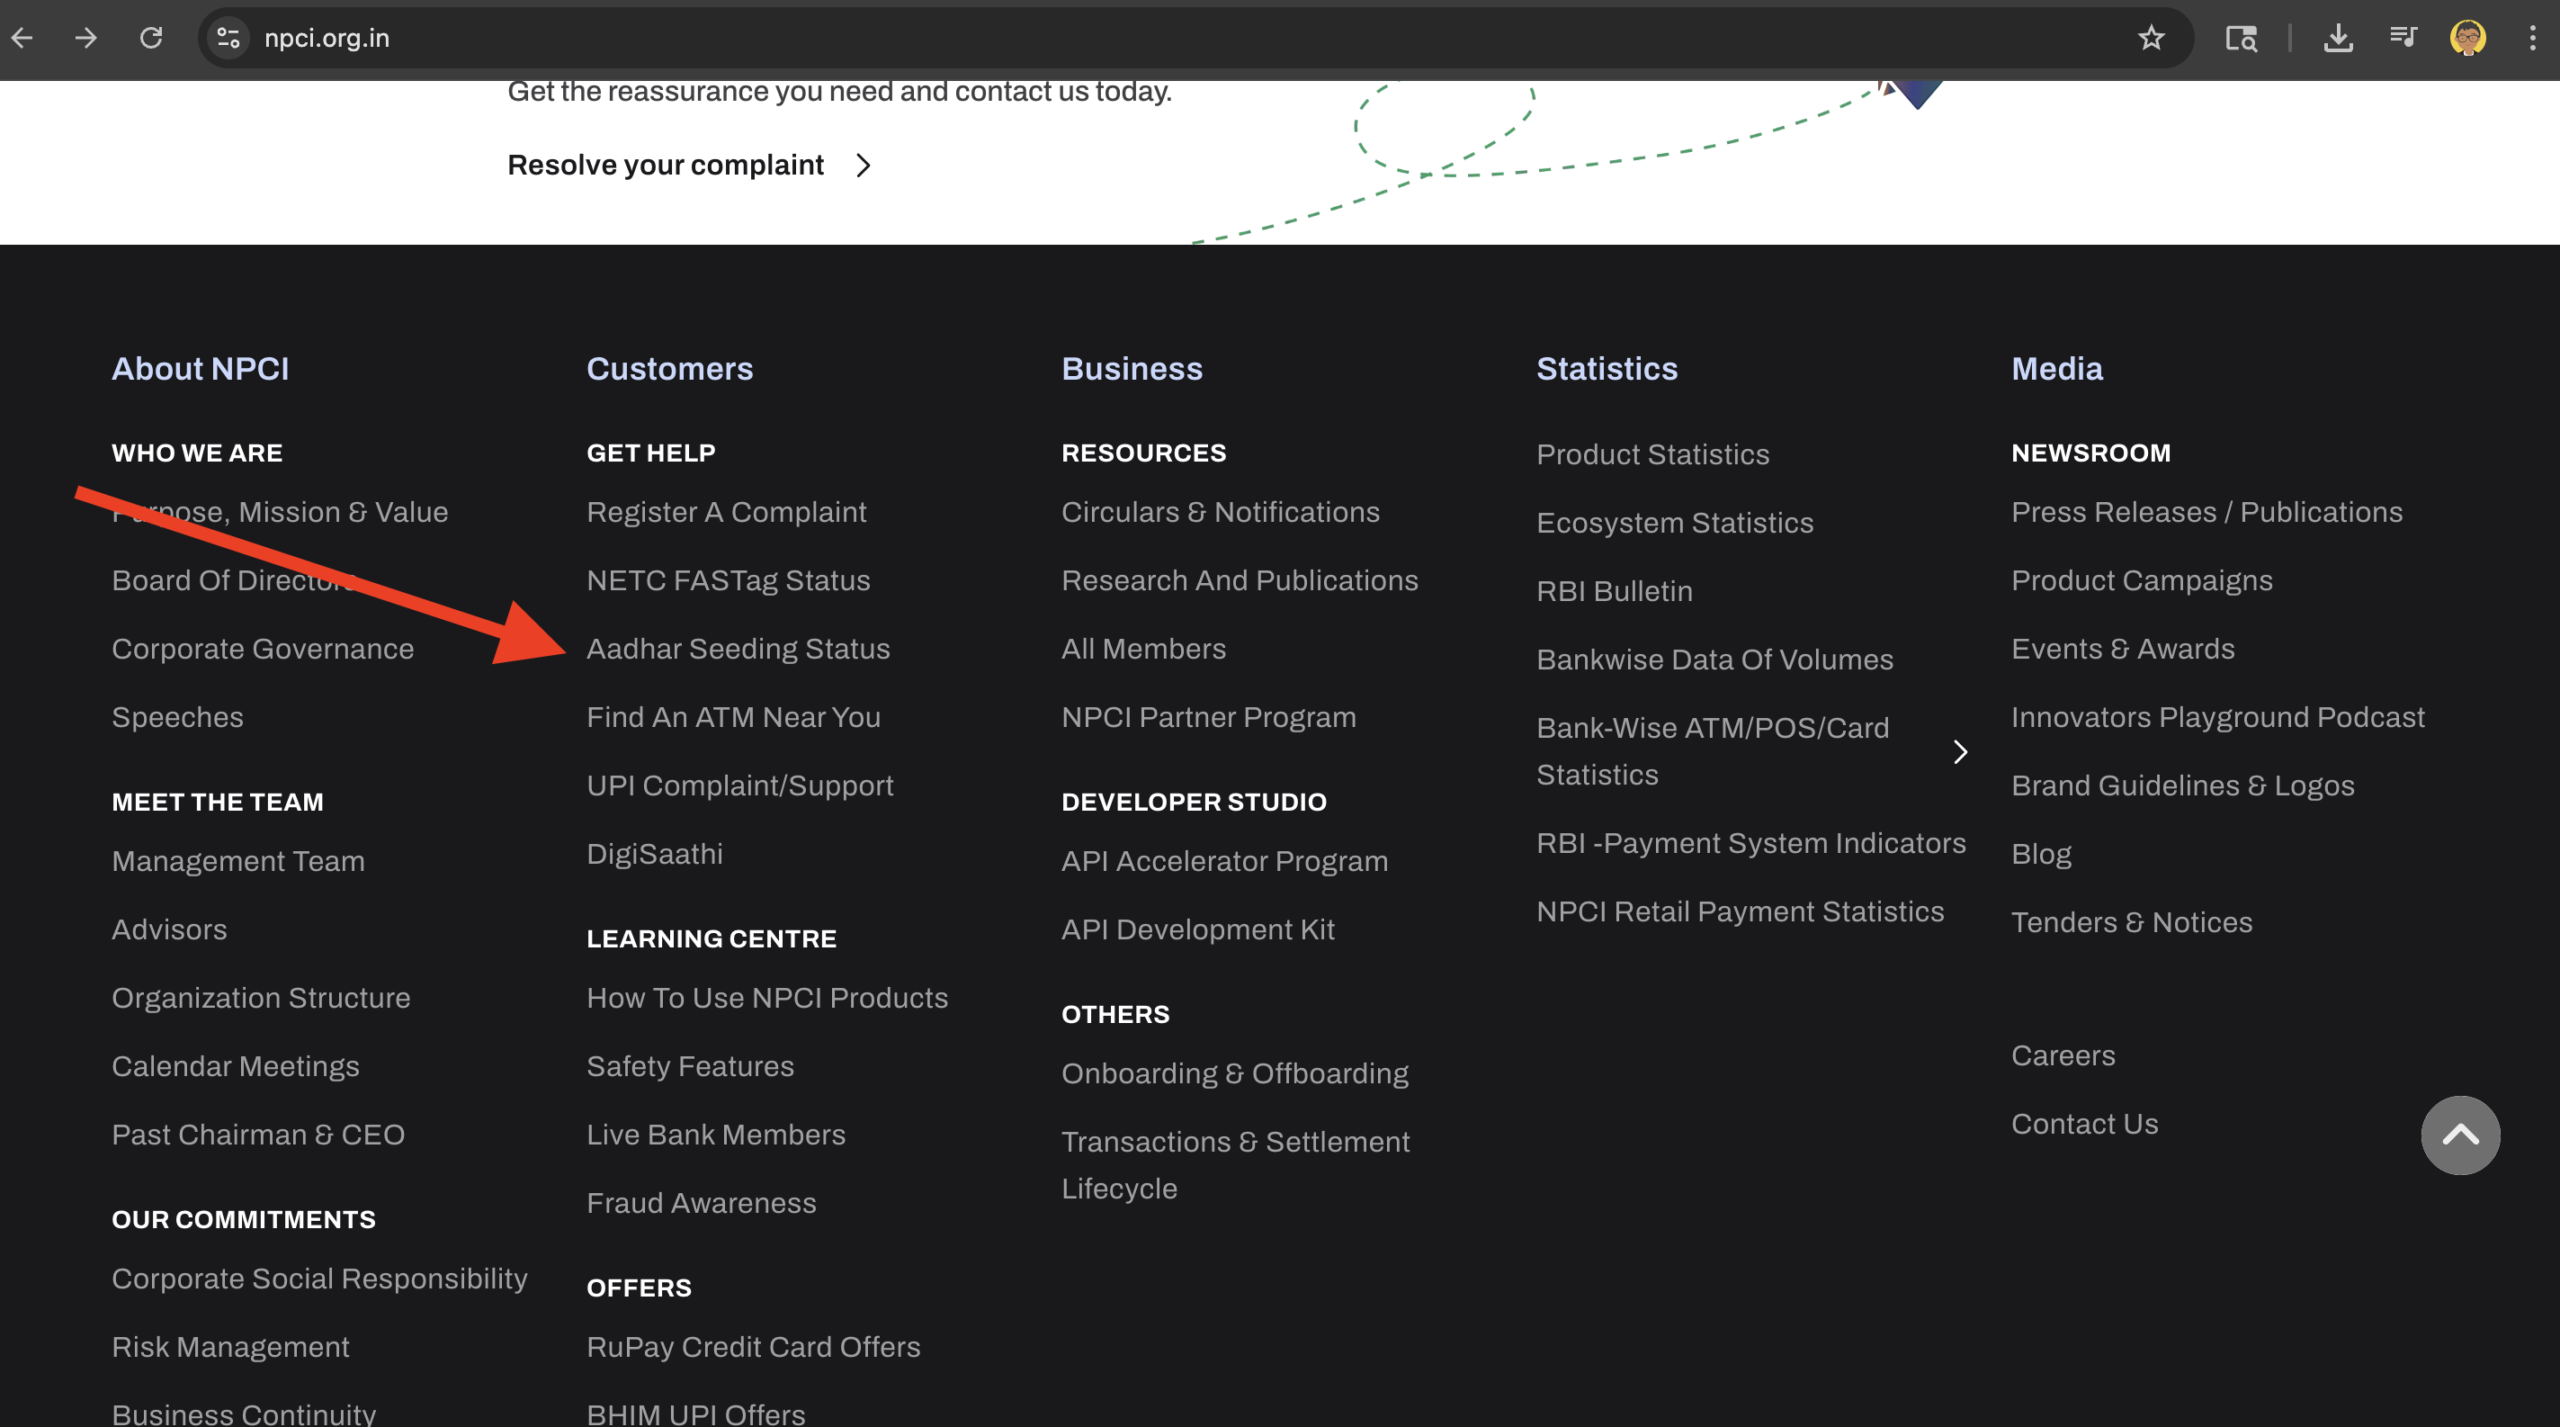Open the media controls icon in toolbar

pyautogui.click(x=2403, y=38)
